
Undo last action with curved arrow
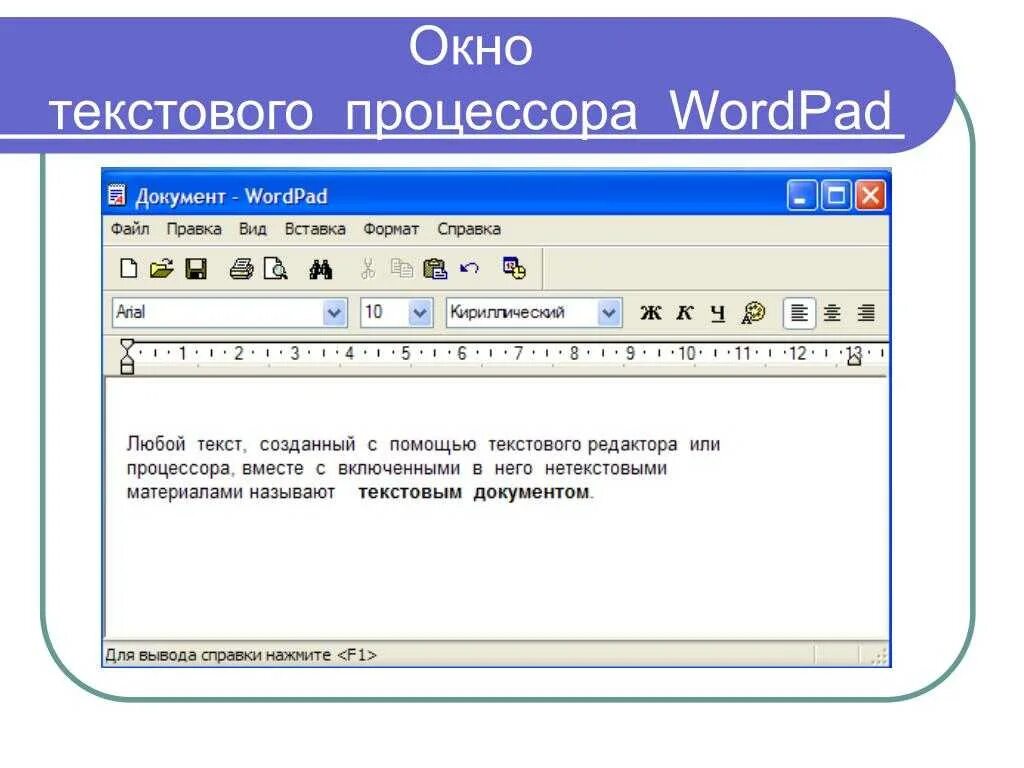click(469, 268)
